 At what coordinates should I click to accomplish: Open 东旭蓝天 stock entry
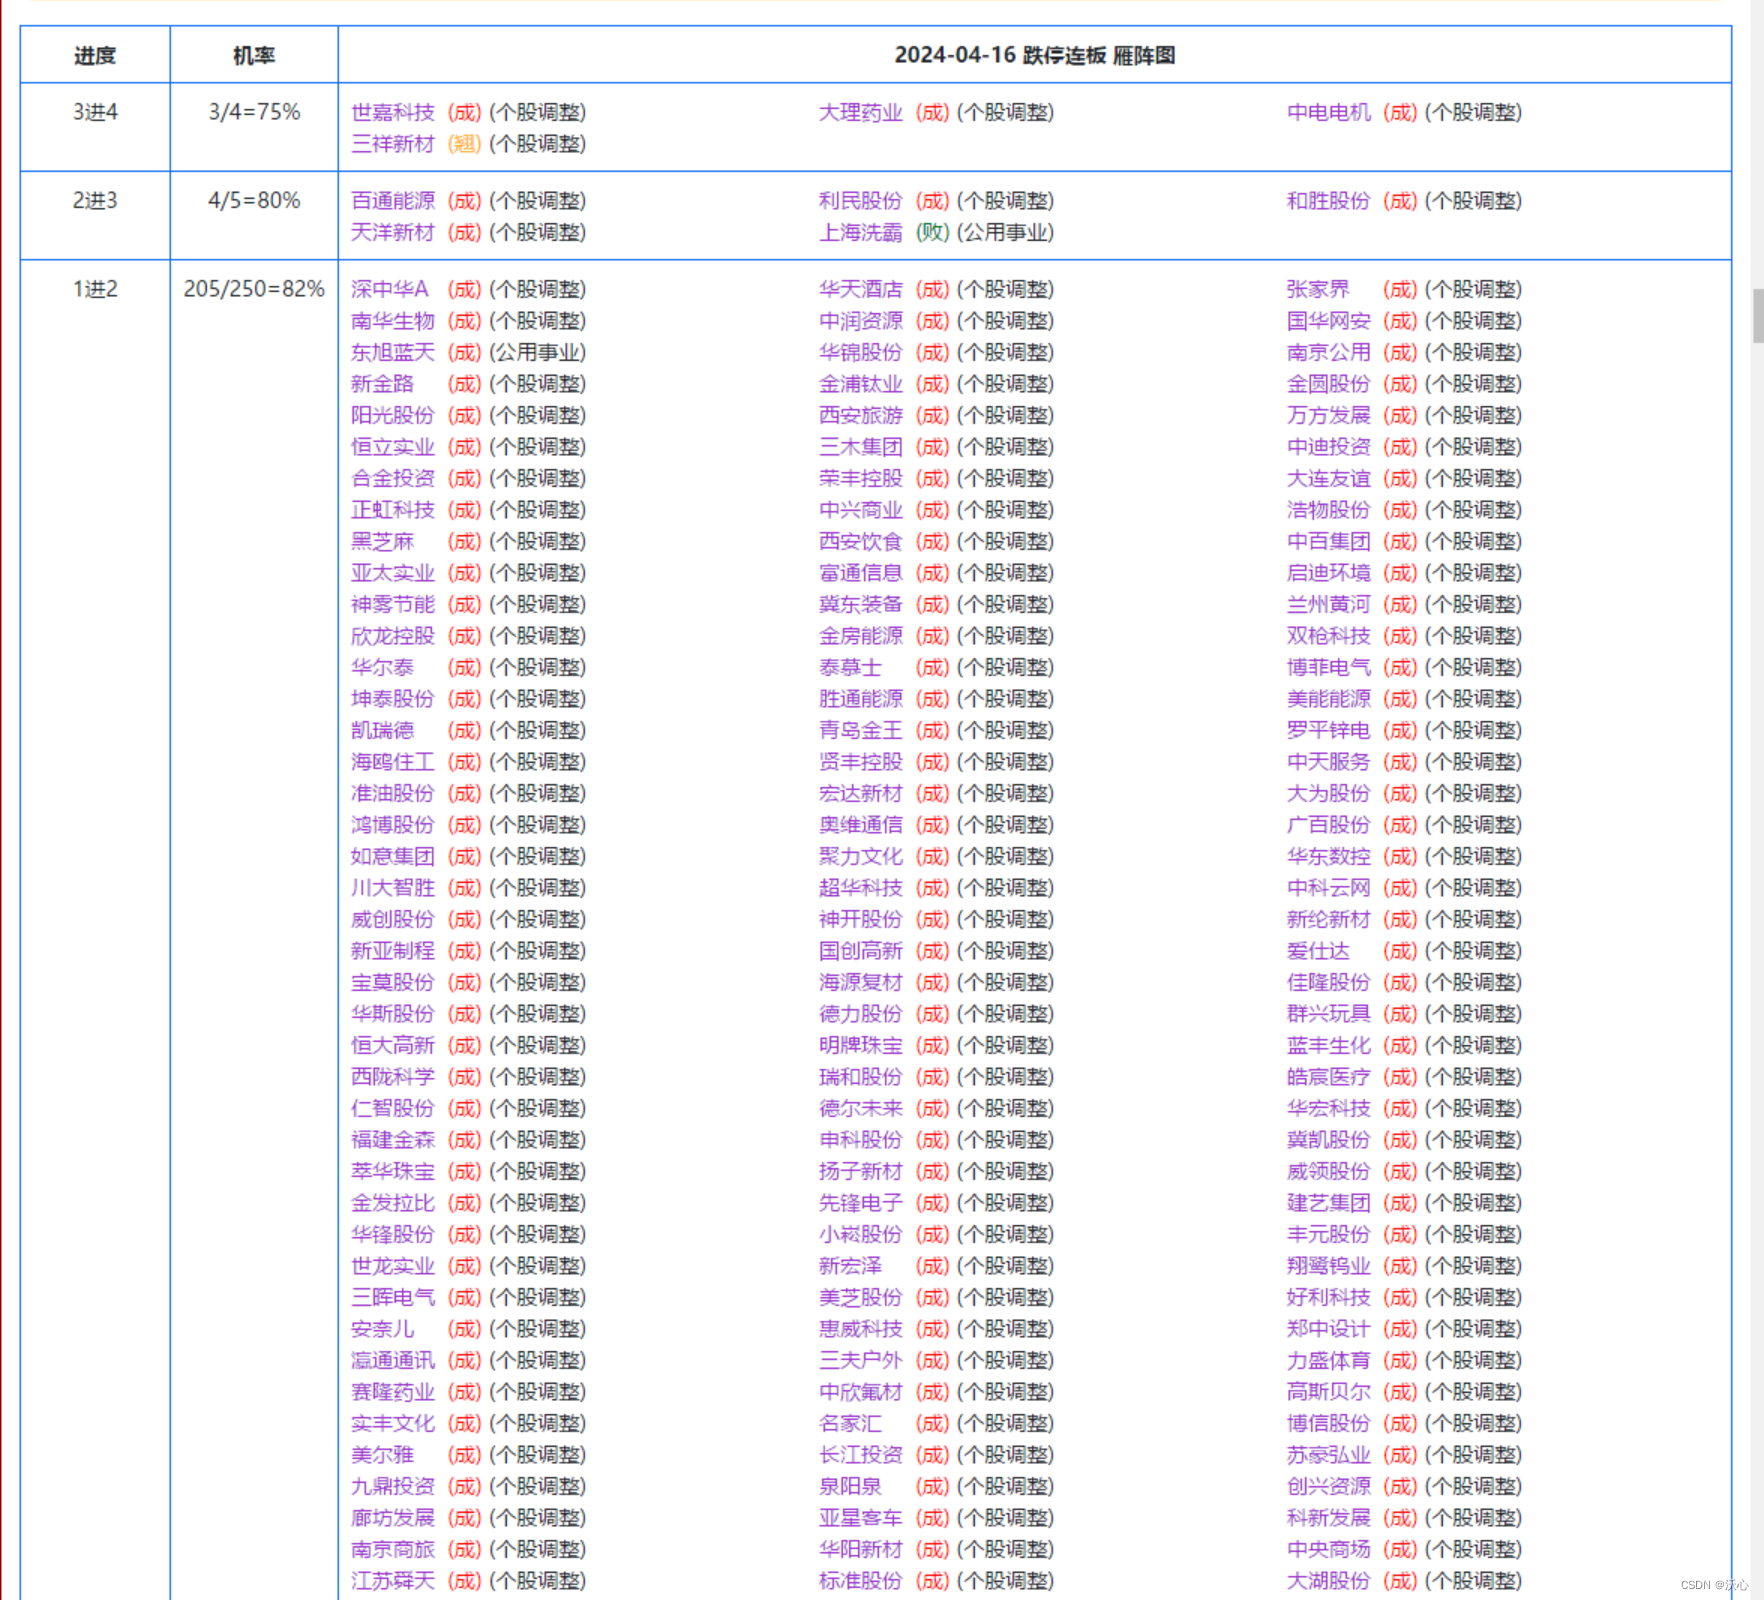393,352
